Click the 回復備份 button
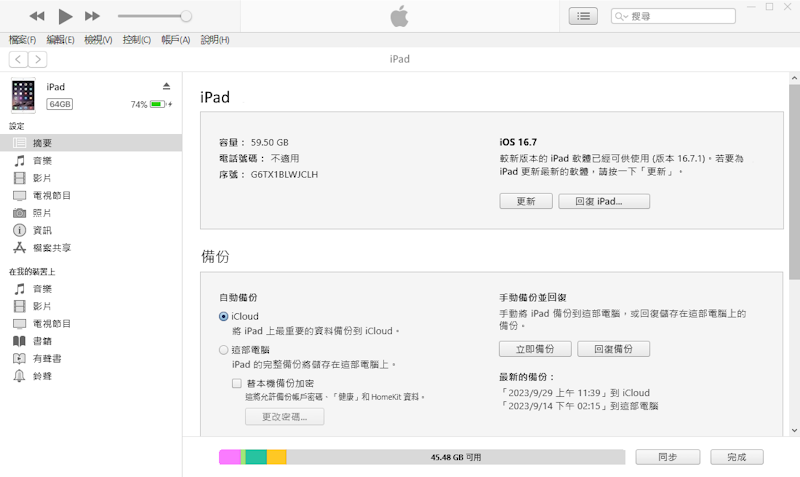 coord(614,349)
